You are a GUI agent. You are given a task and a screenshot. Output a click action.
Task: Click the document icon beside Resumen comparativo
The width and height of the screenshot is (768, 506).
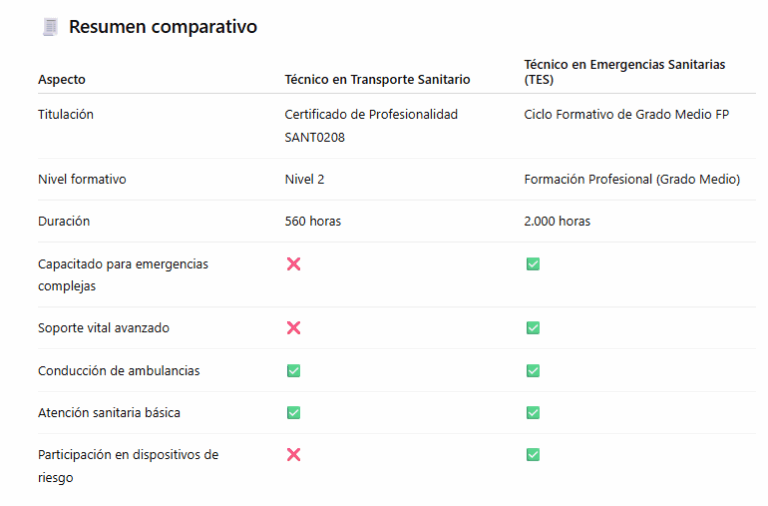point(50,27)
